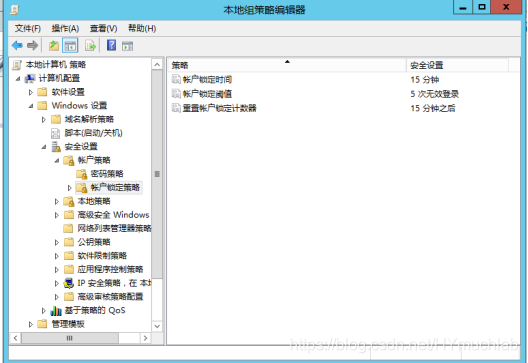Expand the 域名解析策略 folder
Image resolution: width=528 pixels, height=363 pixels.
(x=43, y=119)
